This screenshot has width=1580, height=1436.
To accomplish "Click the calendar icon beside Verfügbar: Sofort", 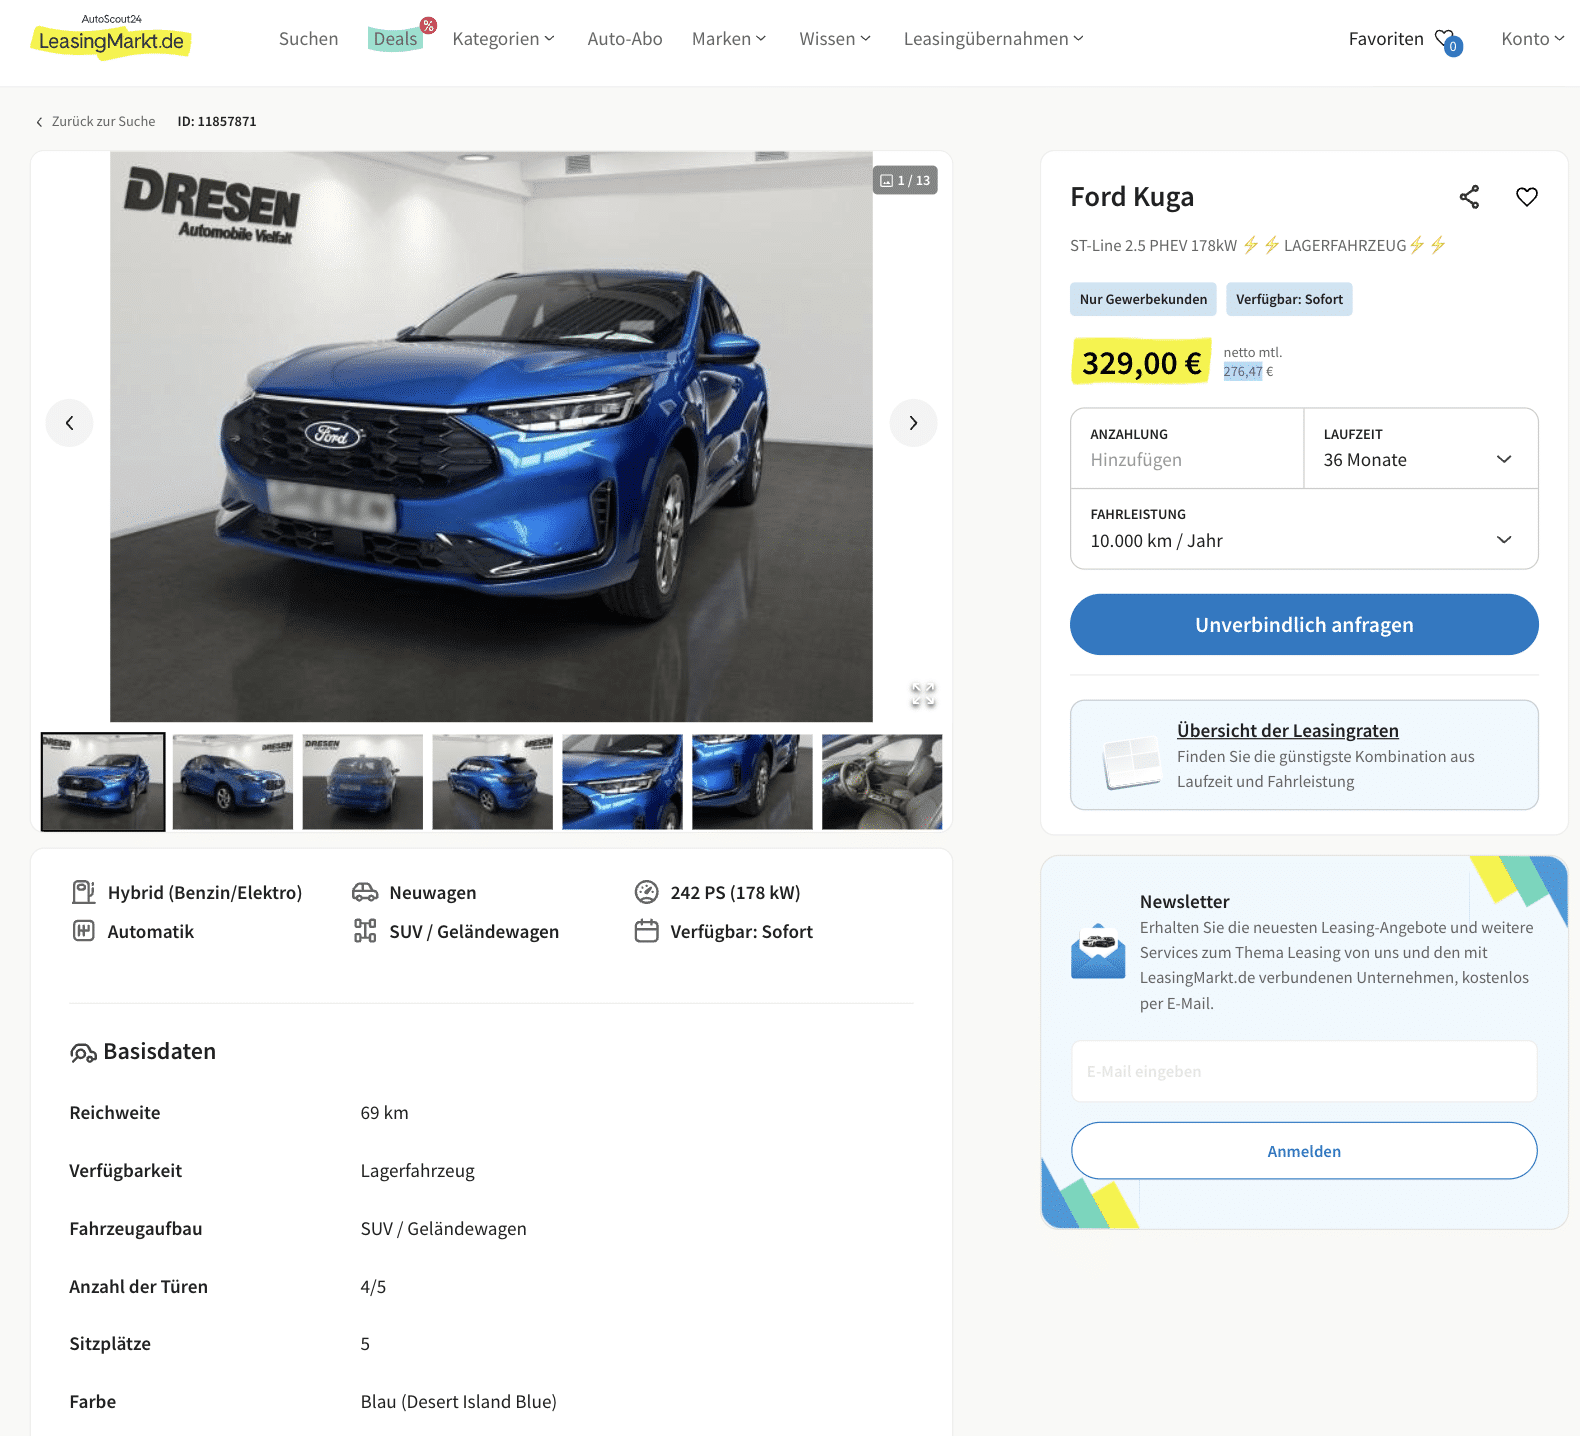I will coord(647,931).
